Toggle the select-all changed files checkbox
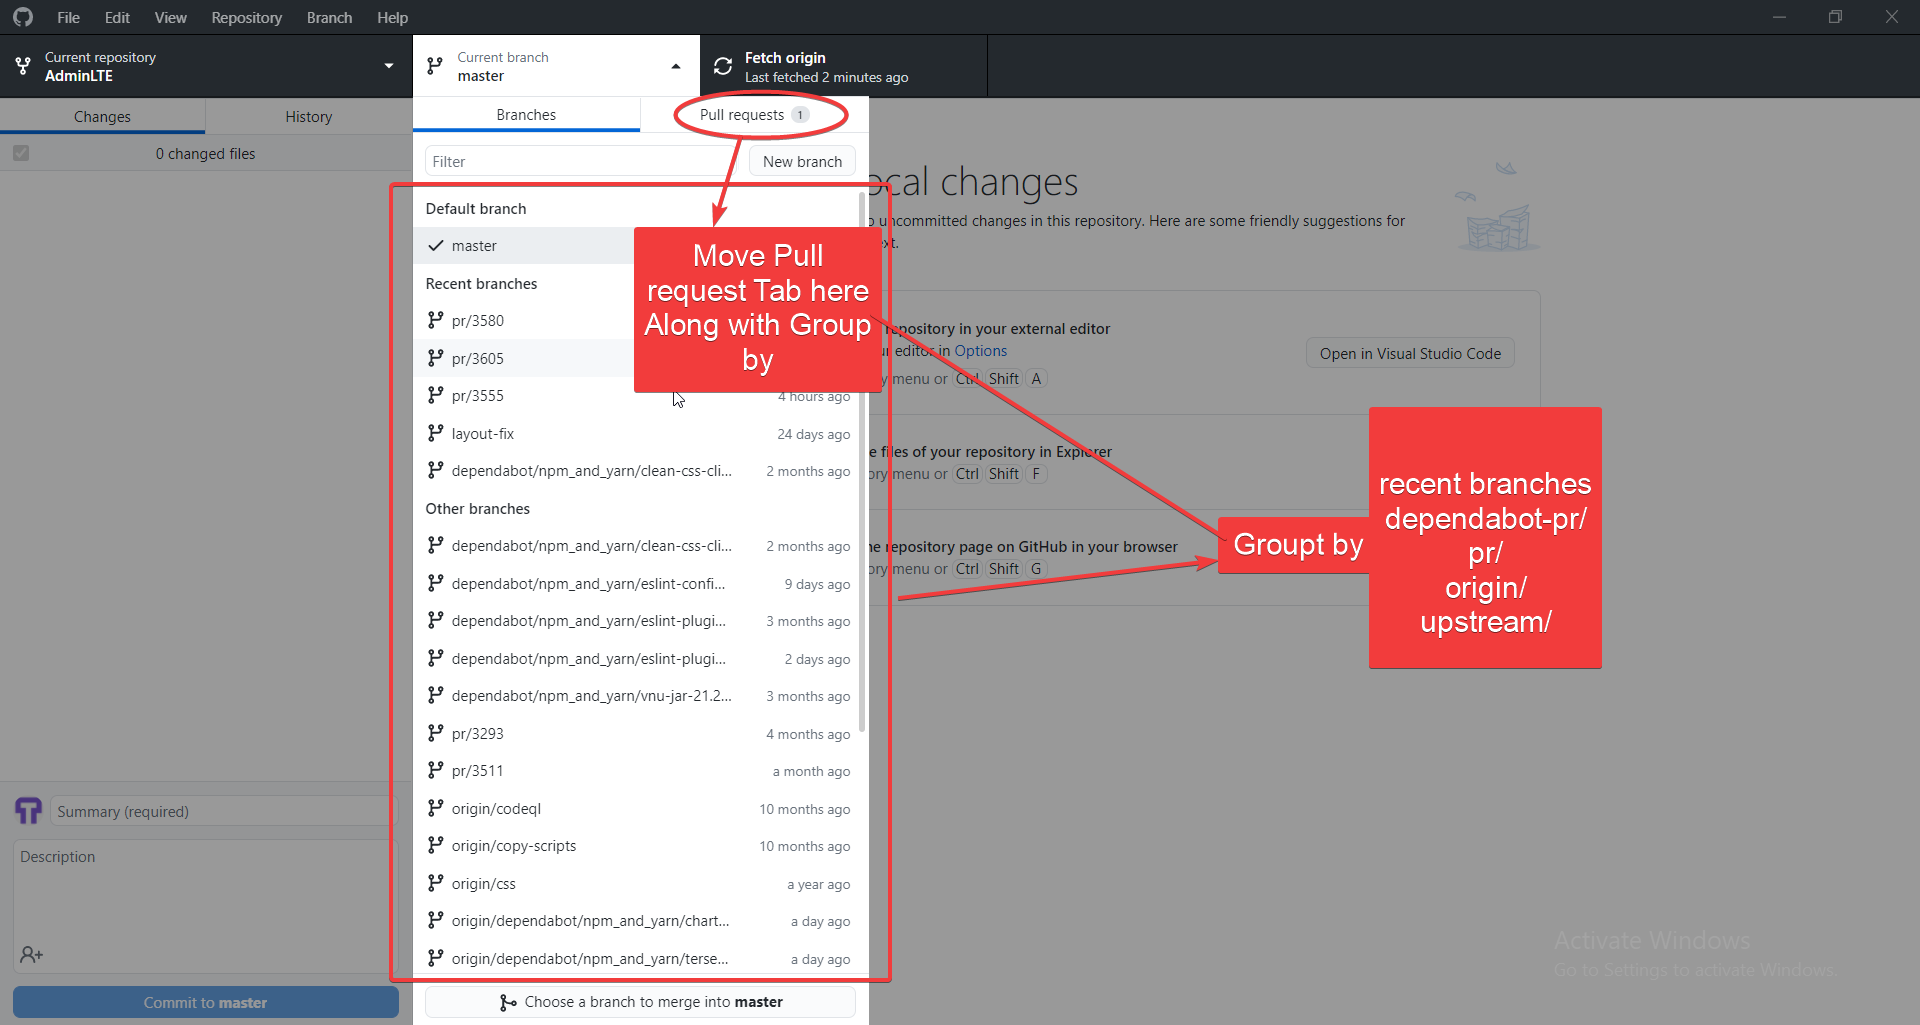 tap(21, 153)
